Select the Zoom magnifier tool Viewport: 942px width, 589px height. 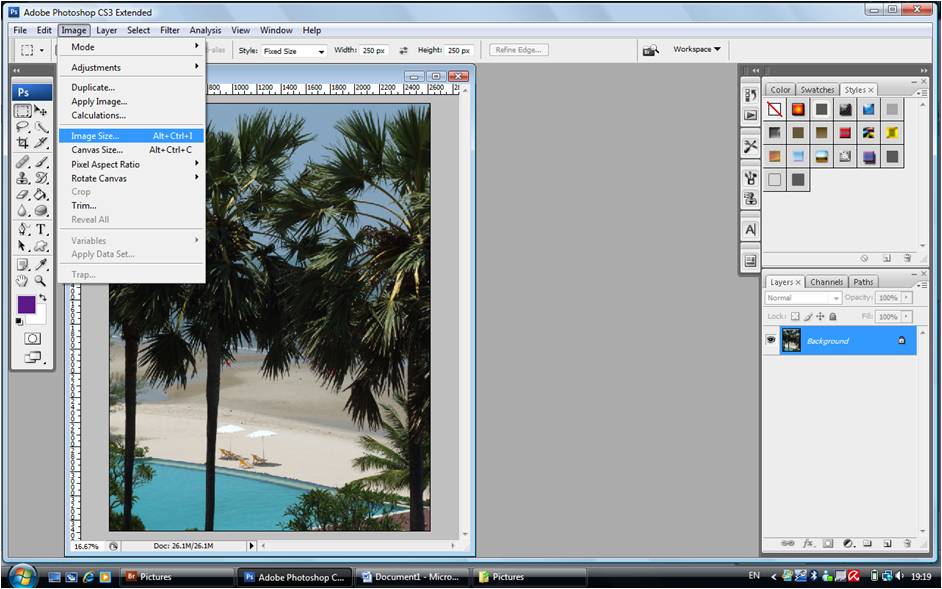(41, 281)
